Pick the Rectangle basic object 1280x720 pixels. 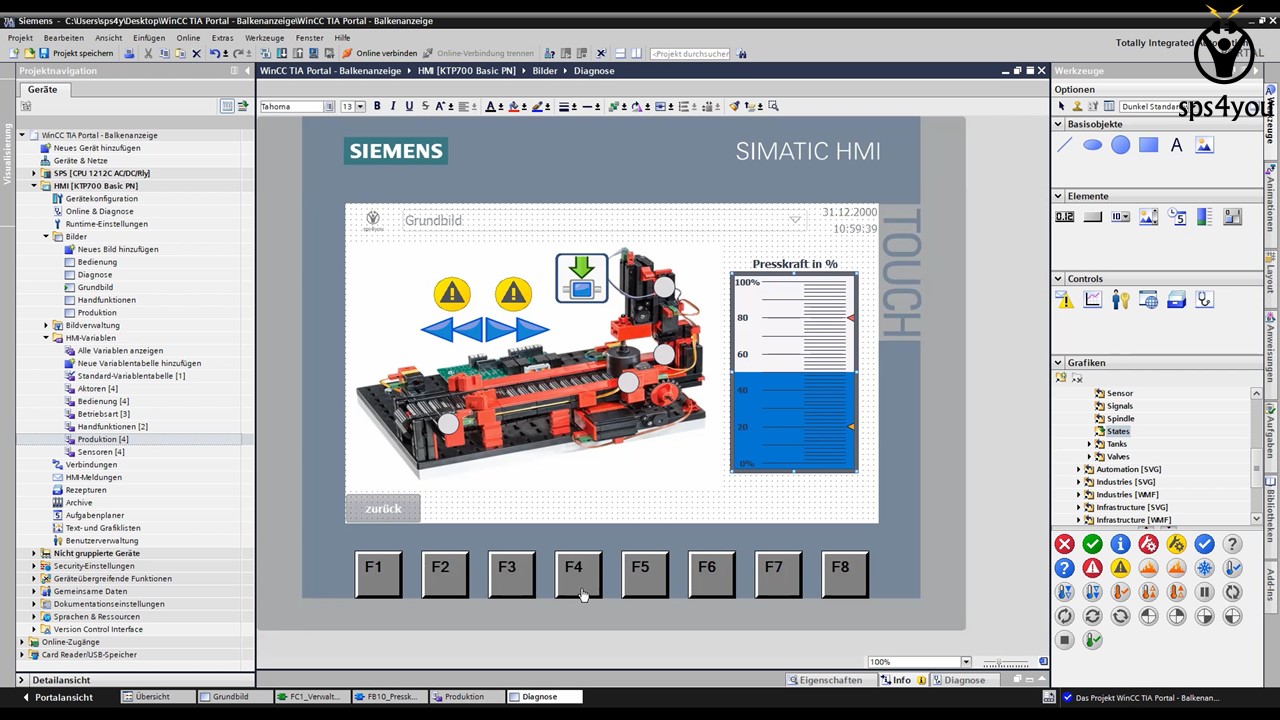1148,145
